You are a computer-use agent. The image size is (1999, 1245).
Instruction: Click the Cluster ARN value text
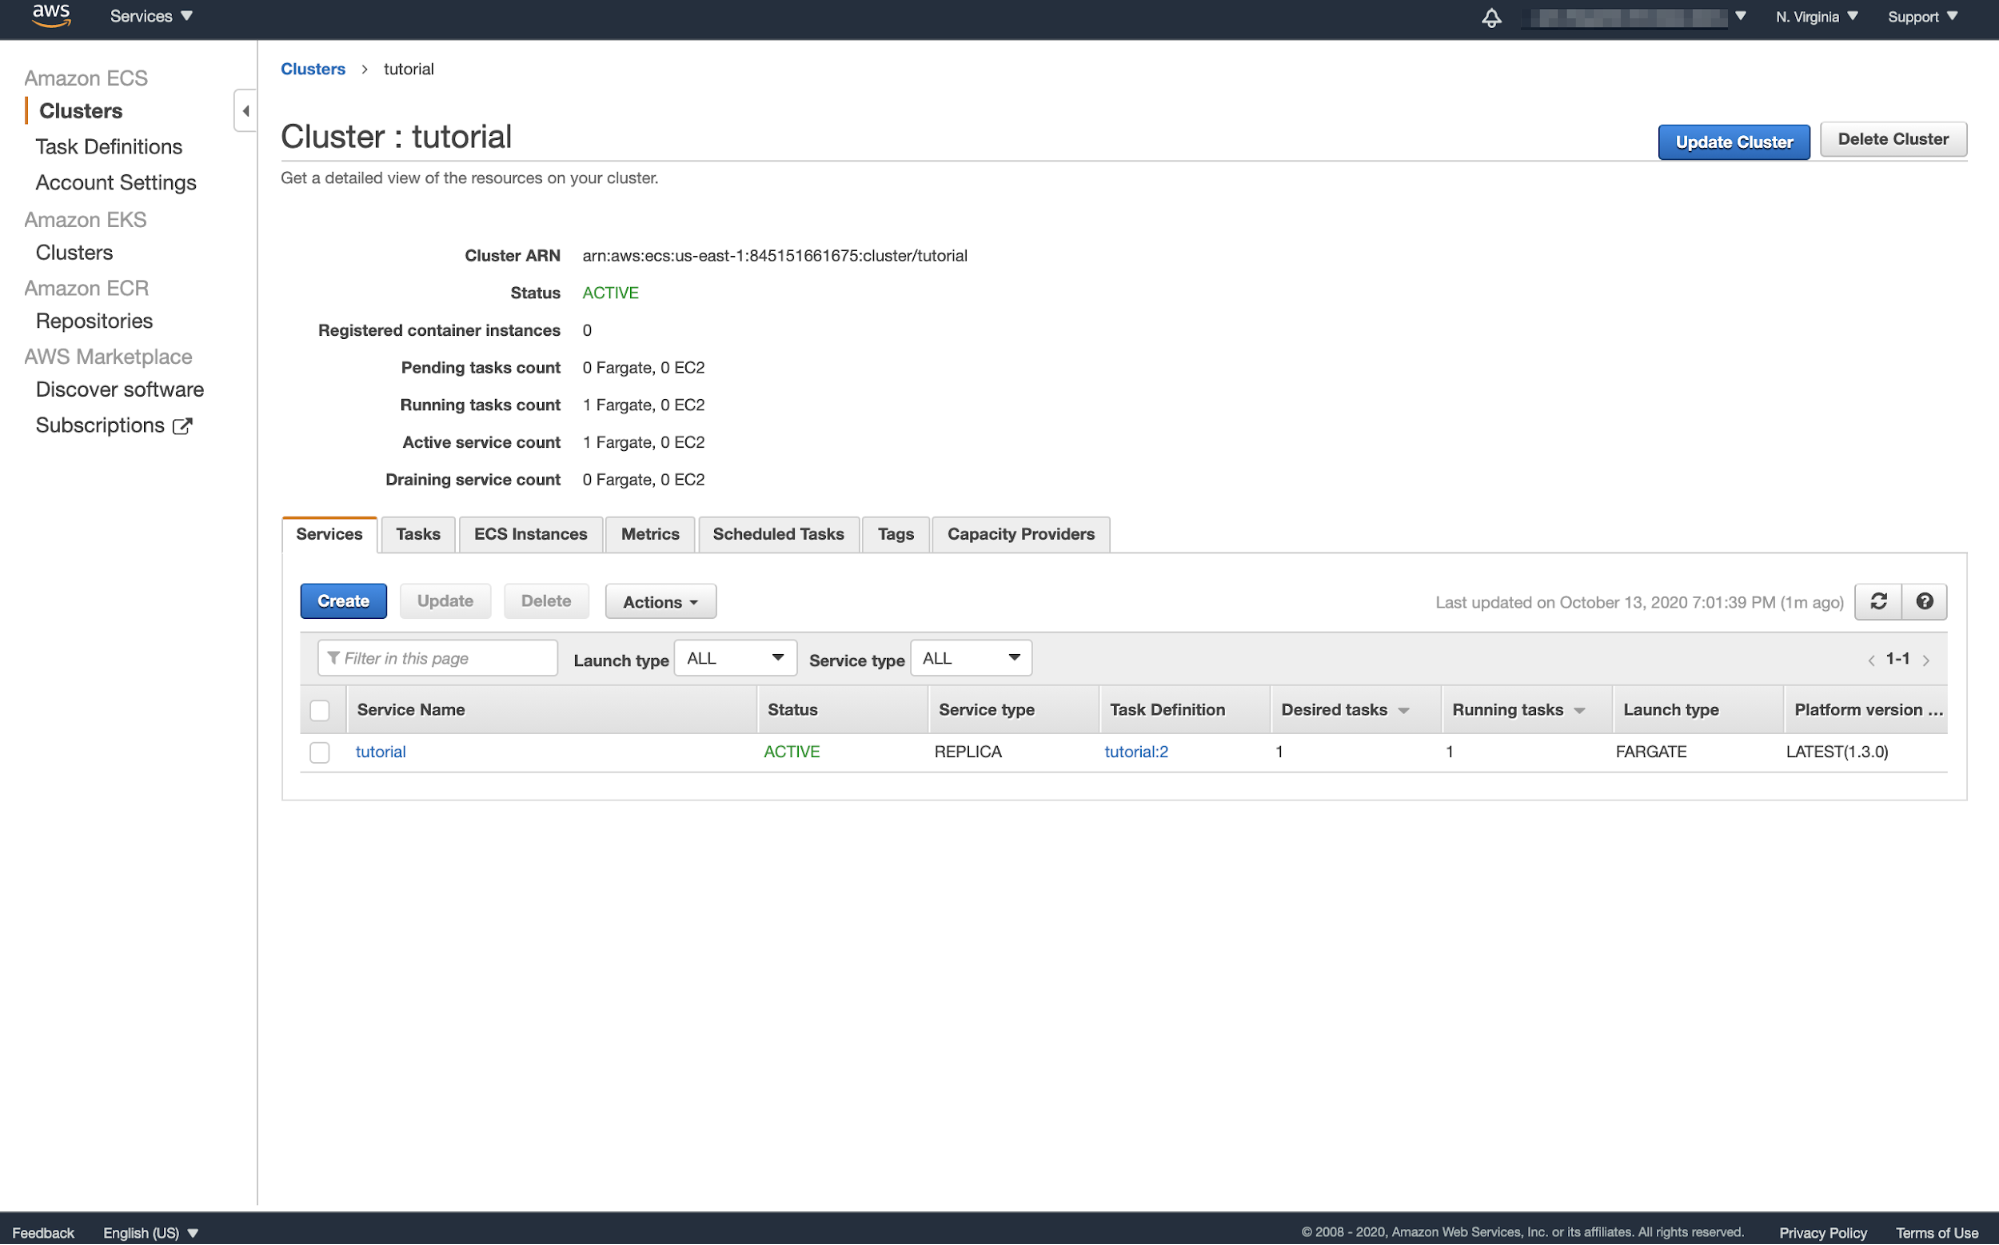775,256
